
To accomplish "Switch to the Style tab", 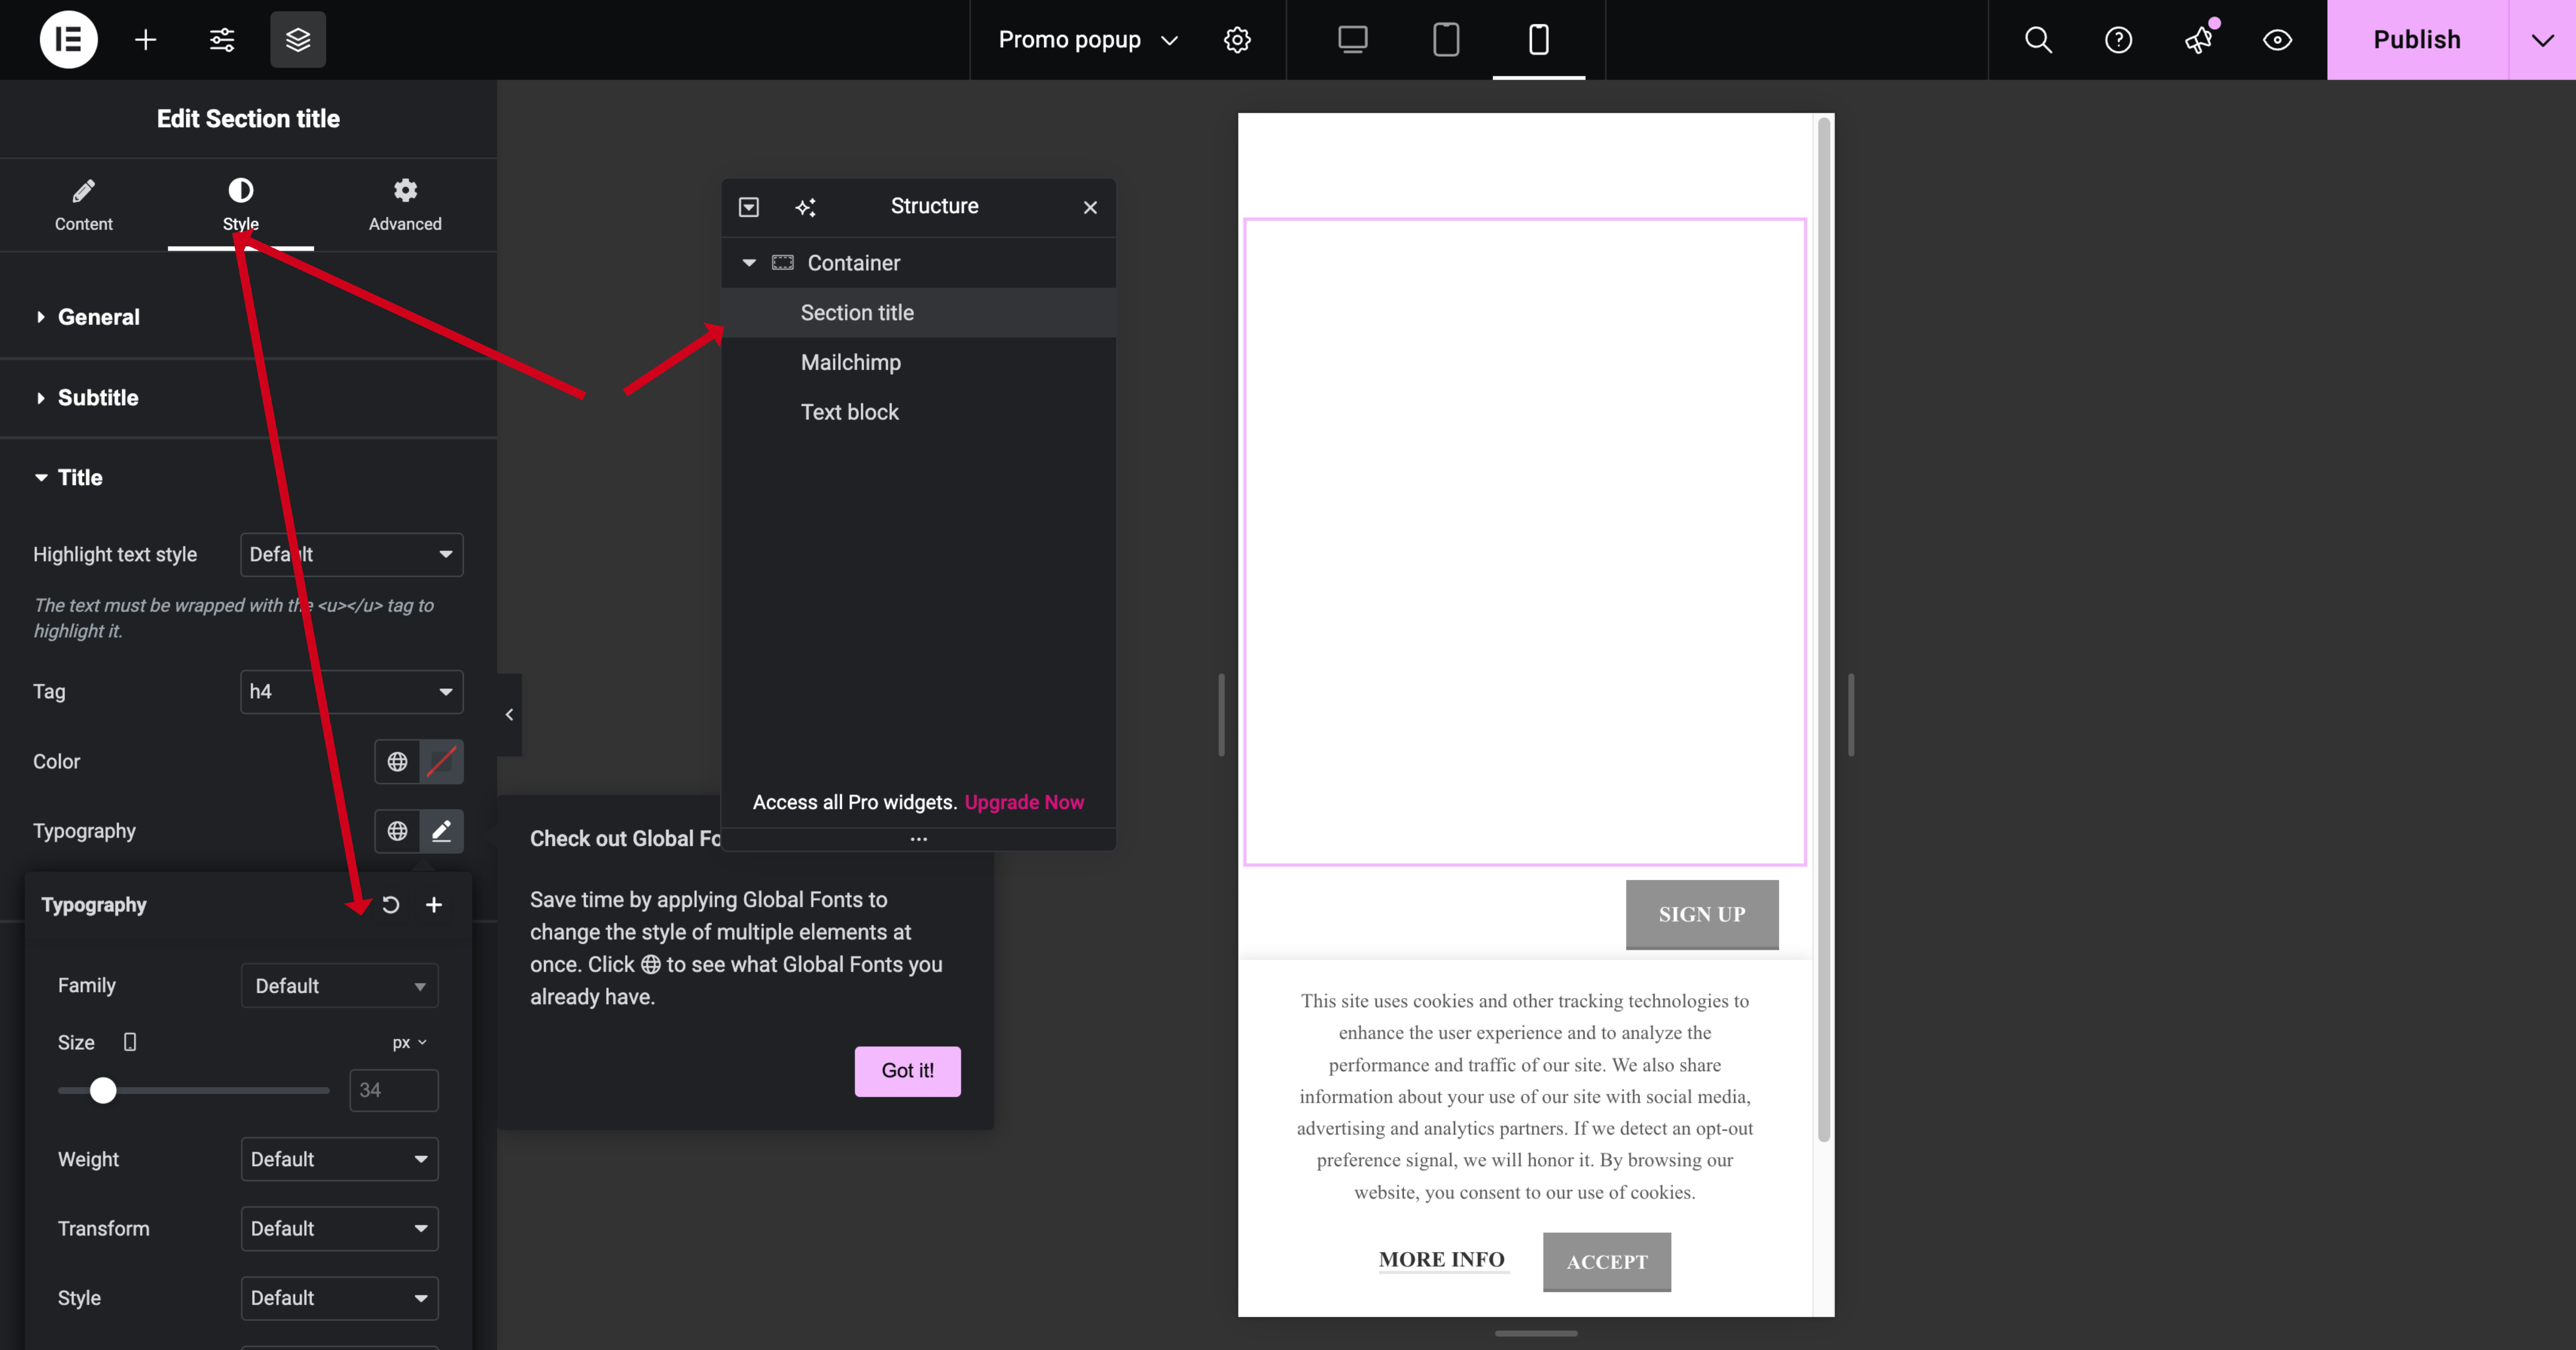I will pos(241,205).
